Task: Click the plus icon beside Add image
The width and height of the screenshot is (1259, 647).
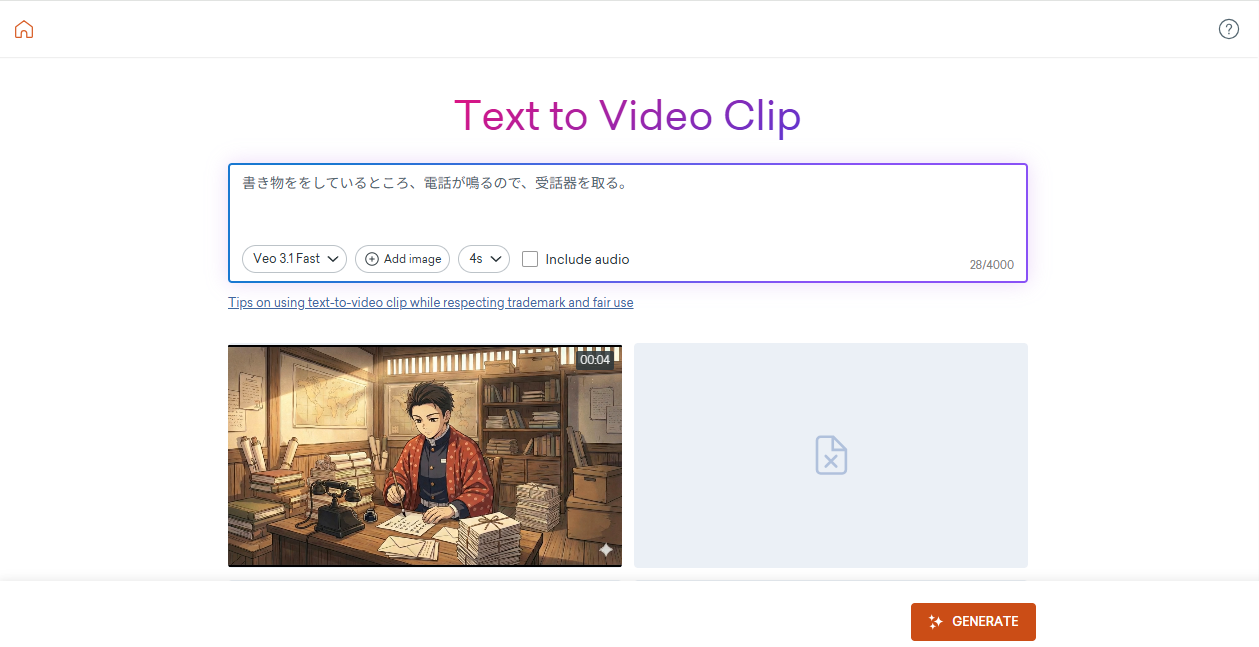Action: (x=371, y=259)
